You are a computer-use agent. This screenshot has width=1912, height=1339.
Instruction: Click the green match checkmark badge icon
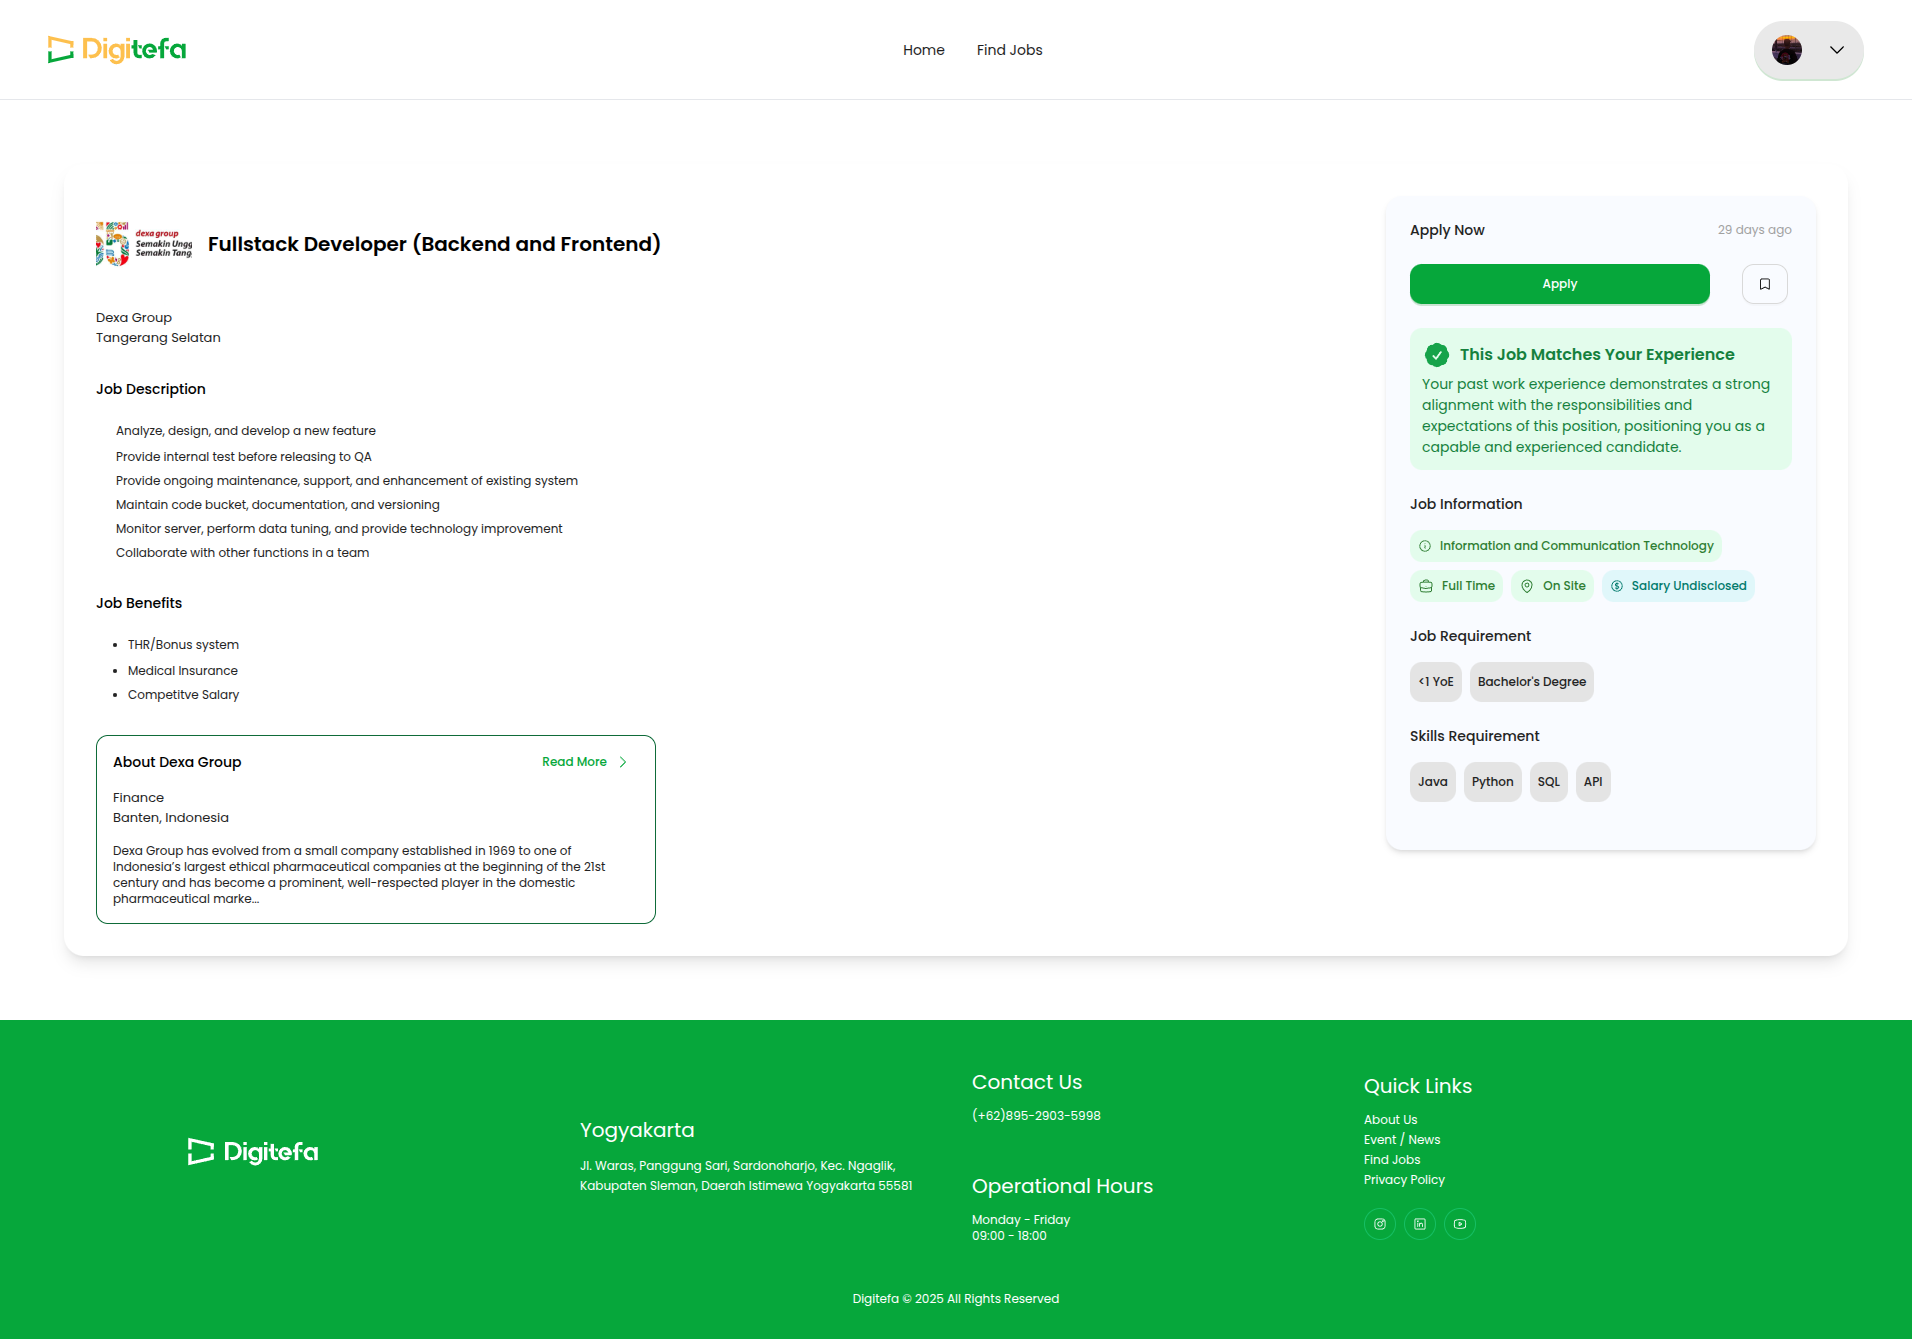pyautogui.click(x=1436, y=354)
